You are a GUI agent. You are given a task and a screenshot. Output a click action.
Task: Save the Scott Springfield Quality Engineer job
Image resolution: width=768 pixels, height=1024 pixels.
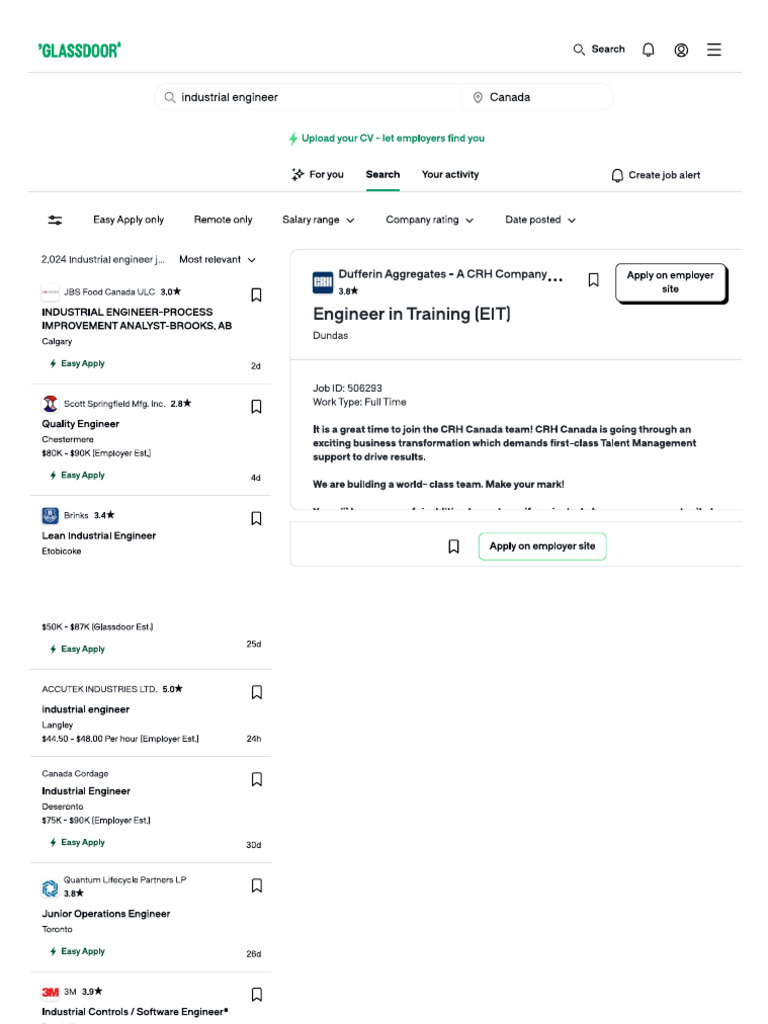tap(256, 406)
